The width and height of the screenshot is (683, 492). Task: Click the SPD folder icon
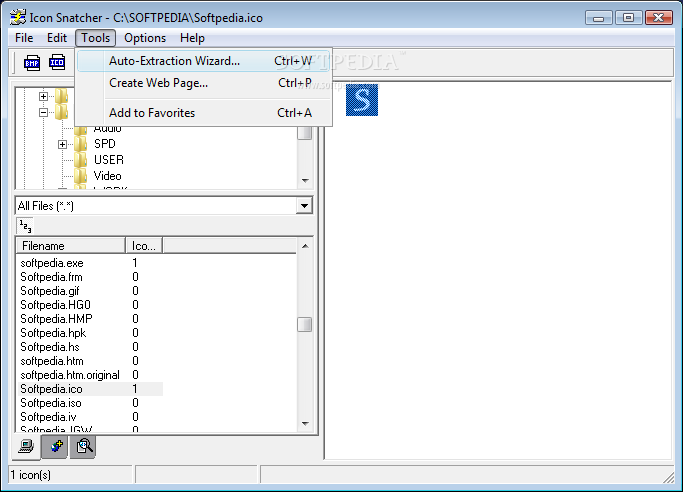[x=81, y=144]
